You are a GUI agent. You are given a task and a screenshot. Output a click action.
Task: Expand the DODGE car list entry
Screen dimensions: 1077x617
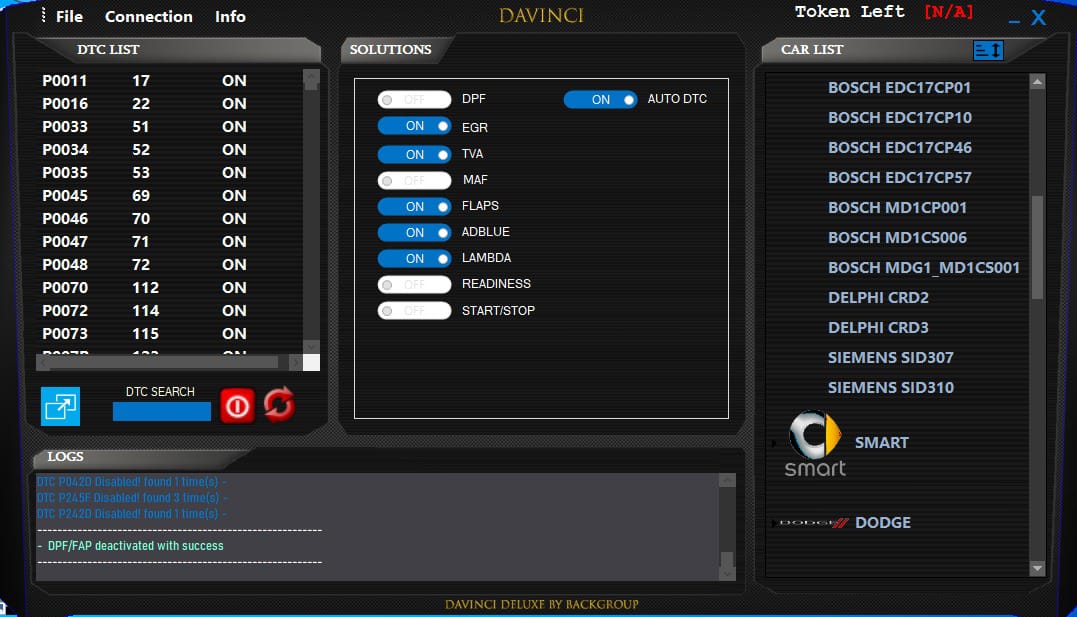pyautogui.click(x=774, y=523)
